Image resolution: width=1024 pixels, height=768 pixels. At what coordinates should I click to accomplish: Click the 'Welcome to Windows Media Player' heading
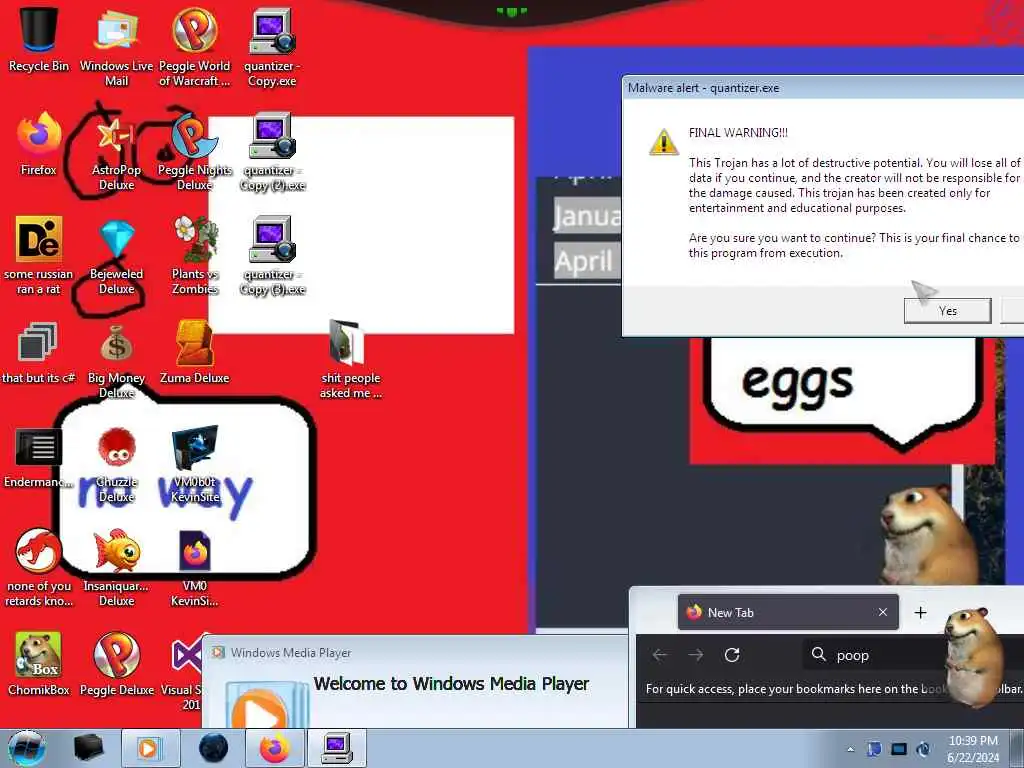(451, 684)
